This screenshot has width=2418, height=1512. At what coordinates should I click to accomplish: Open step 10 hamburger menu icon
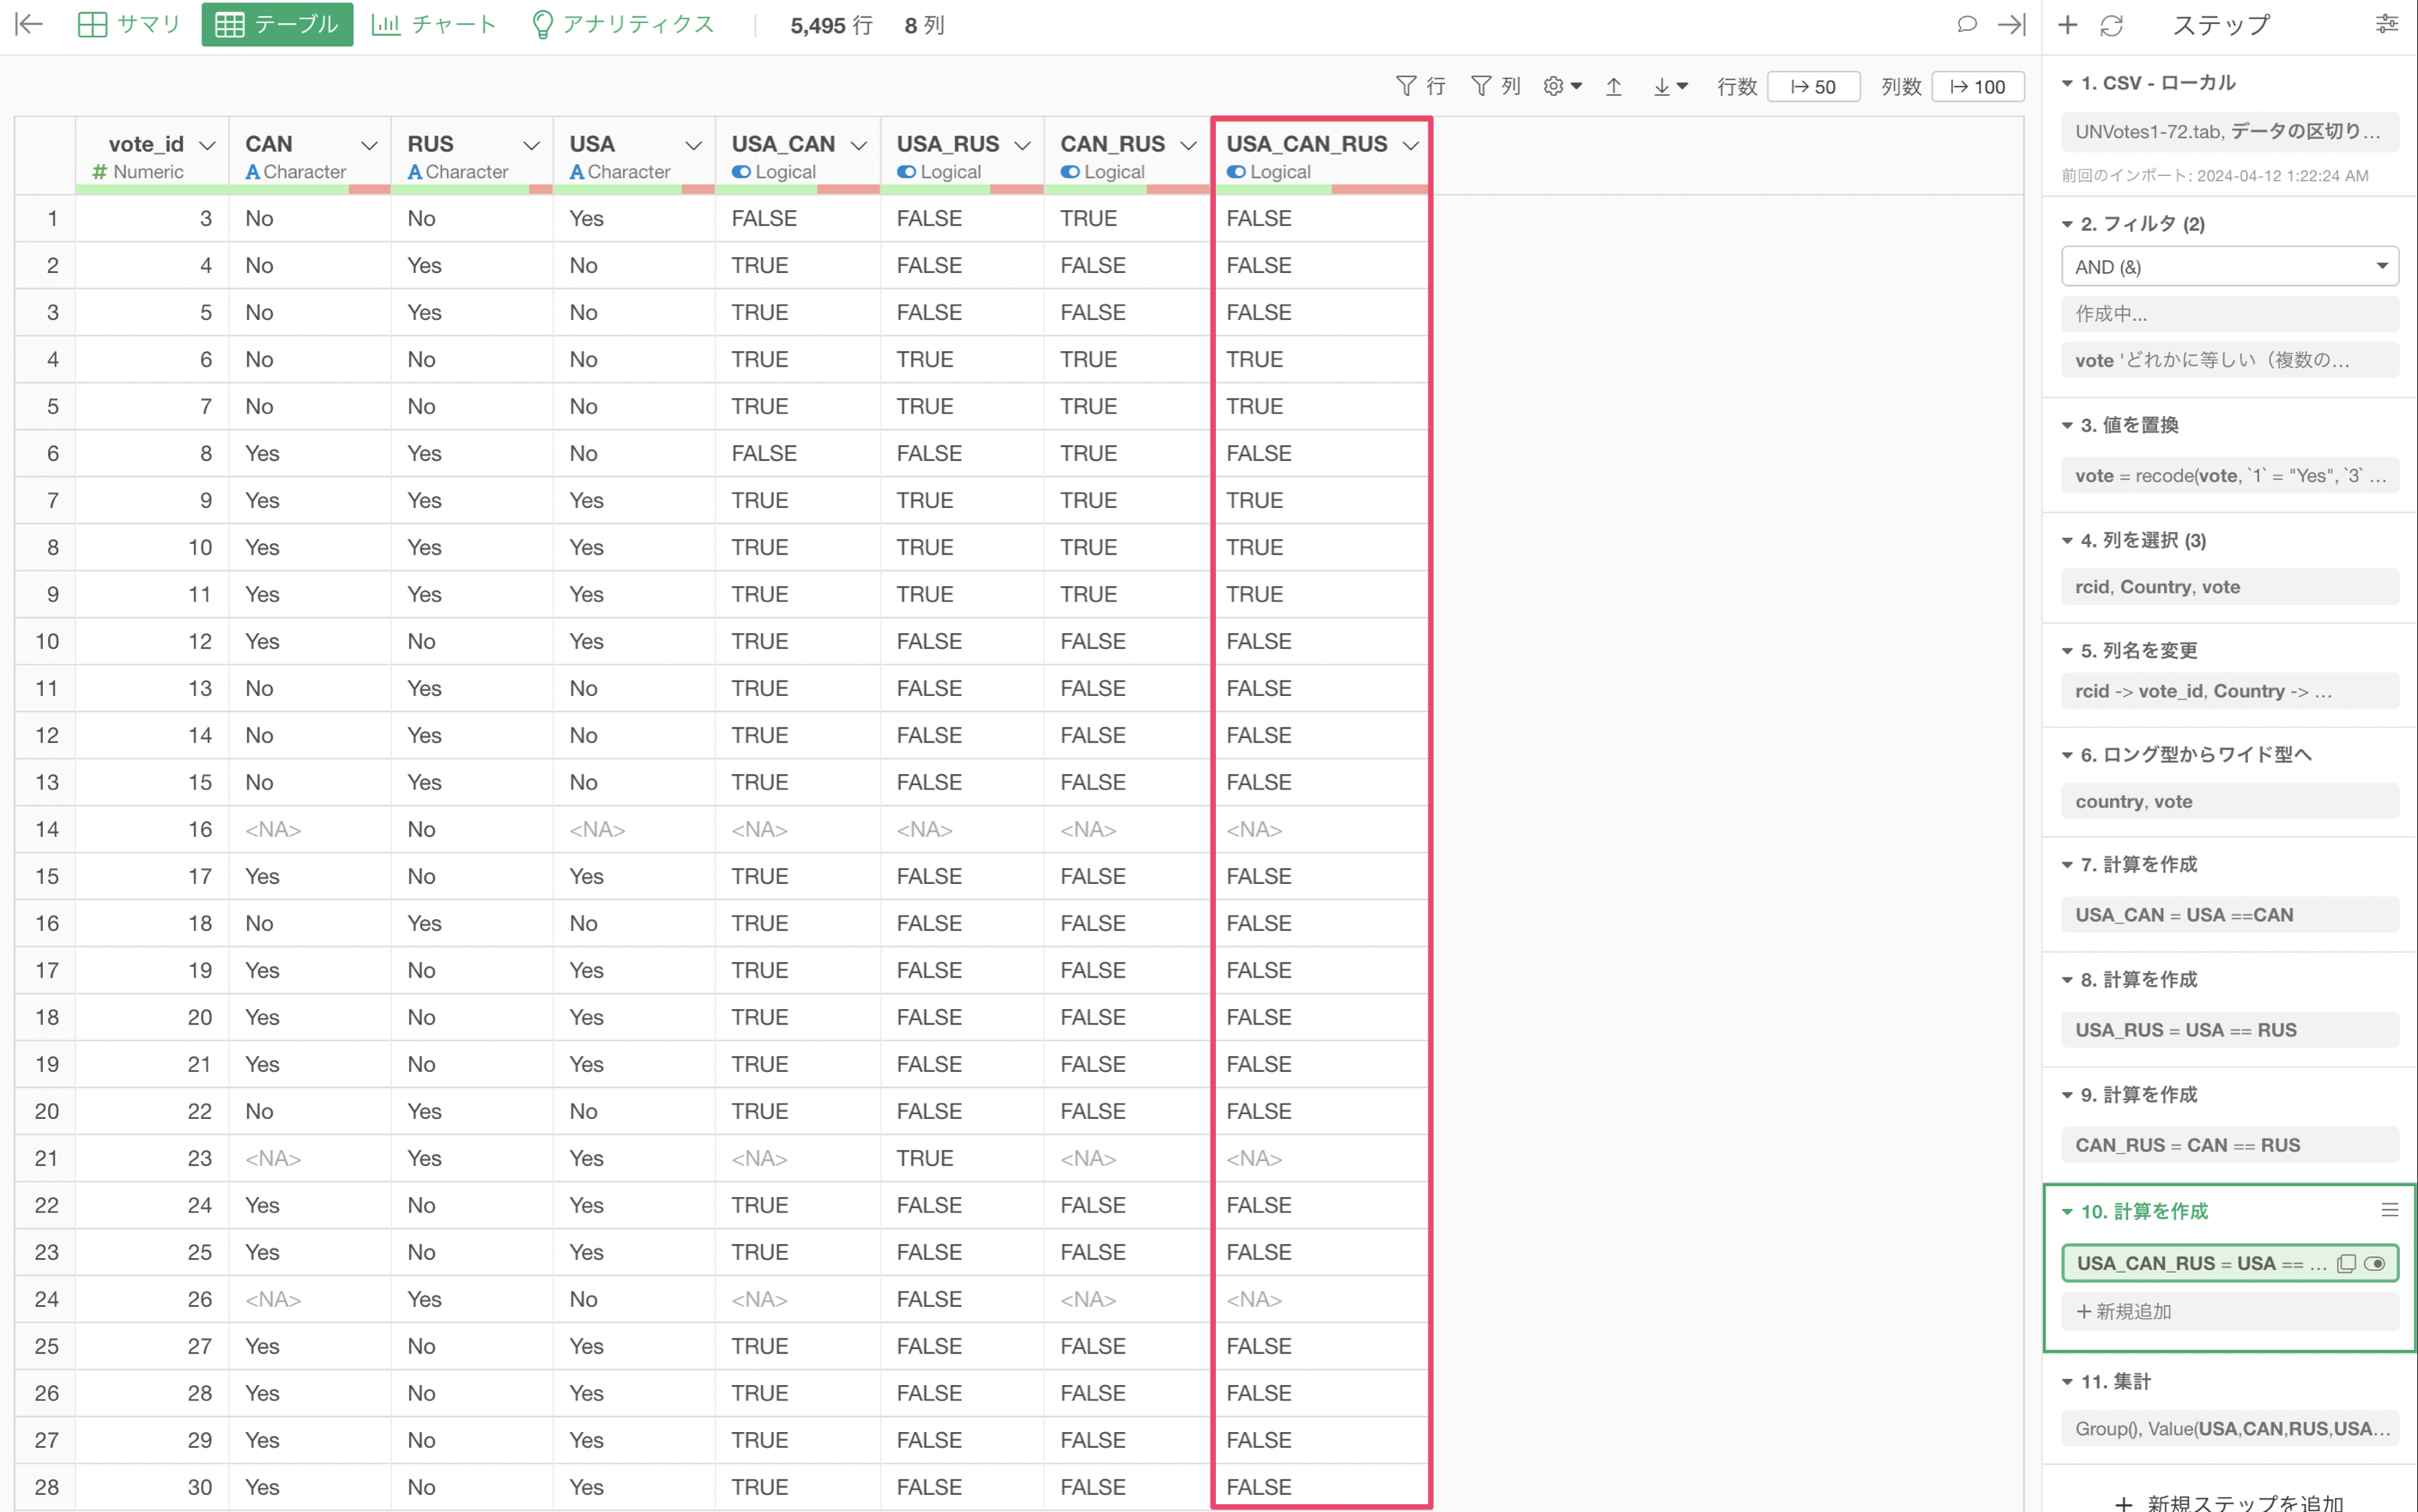click(2389, 1210)
